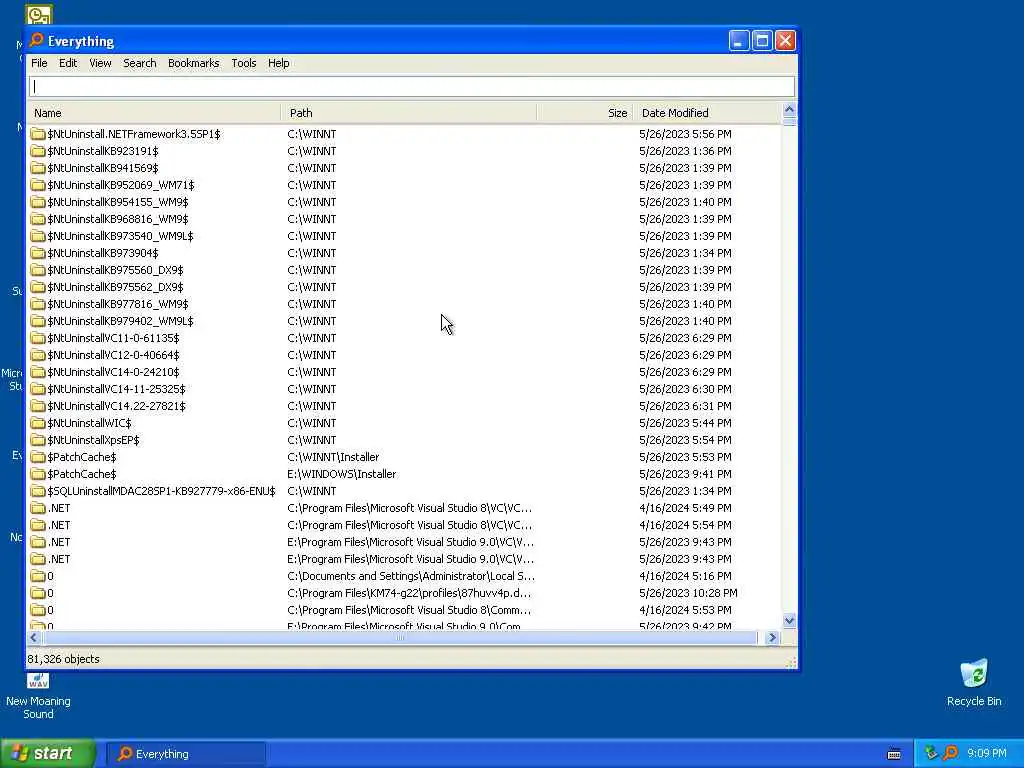Click folder icon of $NtUninstallKB923191$
The width and height of the screenshot is (1024, 768).
pyautogui.click(x=38, y=151)
